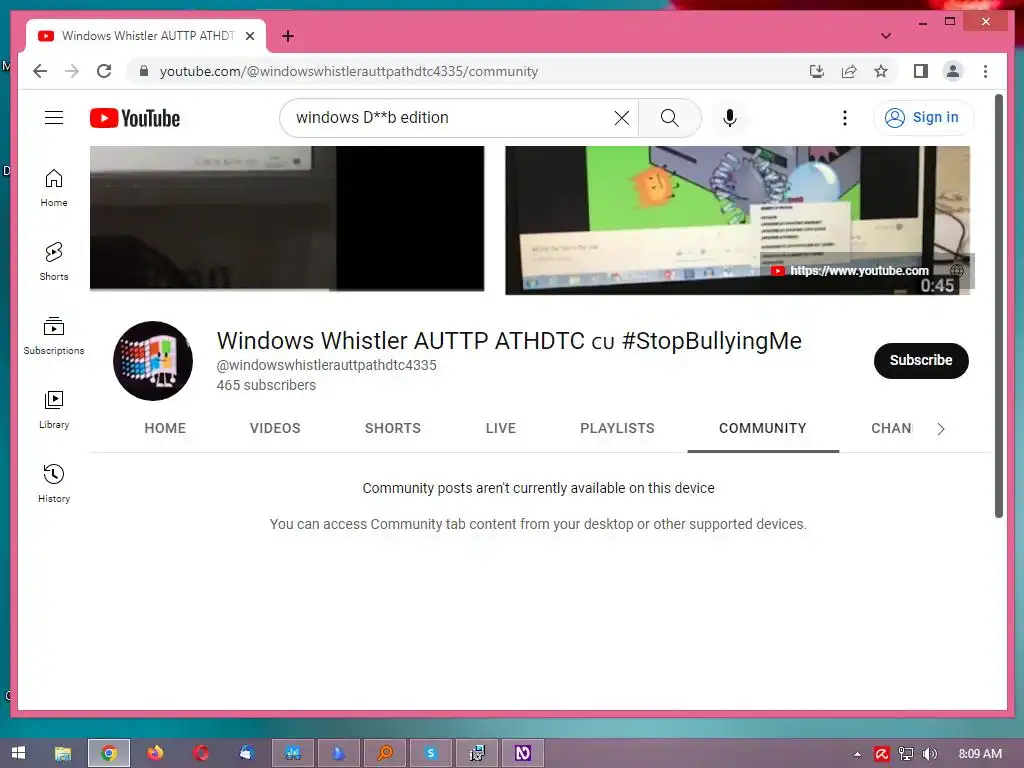Switch to the CHANNELS tab
The image size is (1024, 768).
pyautogui.click(x=891, y=428)
